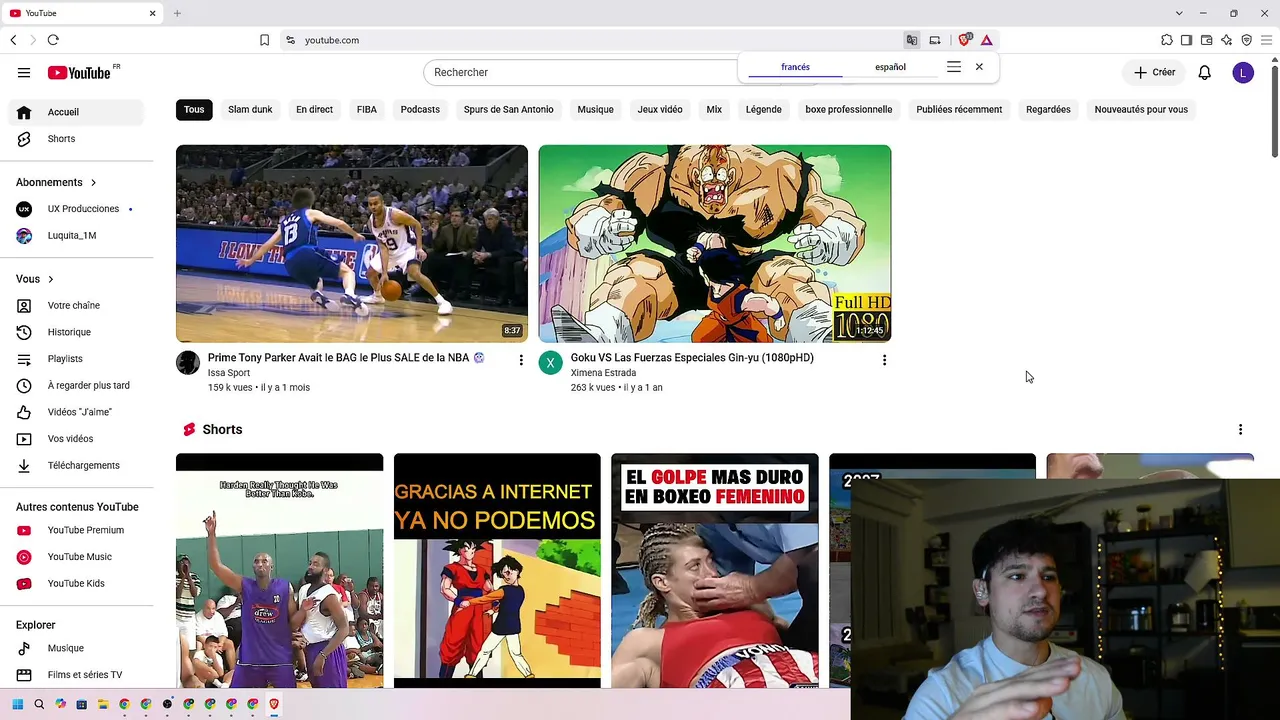Open the Brave main menu
This screenshot has width=1280, height=720.
(1267, 40)
